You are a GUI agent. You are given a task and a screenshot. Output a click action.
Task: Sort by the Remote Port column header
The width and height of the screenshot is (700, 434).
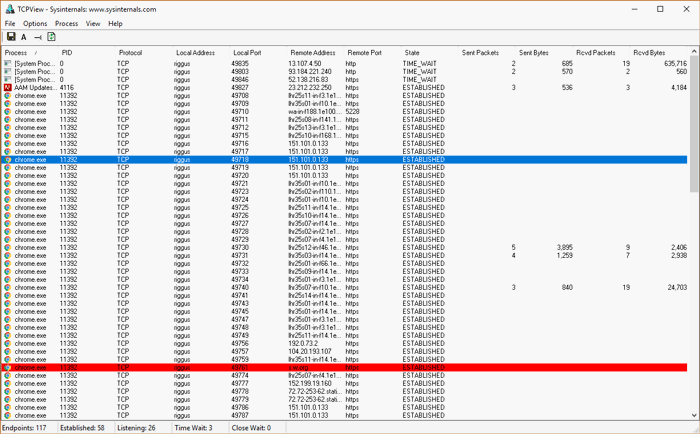point(373,53)
